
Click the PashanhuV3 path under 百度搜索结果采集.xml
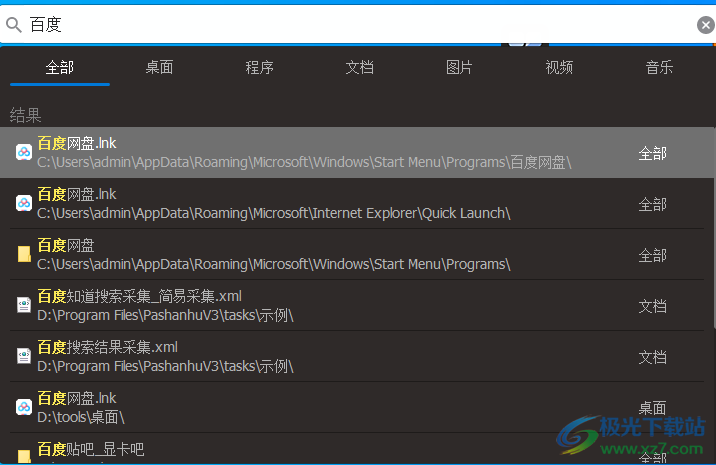165,366
